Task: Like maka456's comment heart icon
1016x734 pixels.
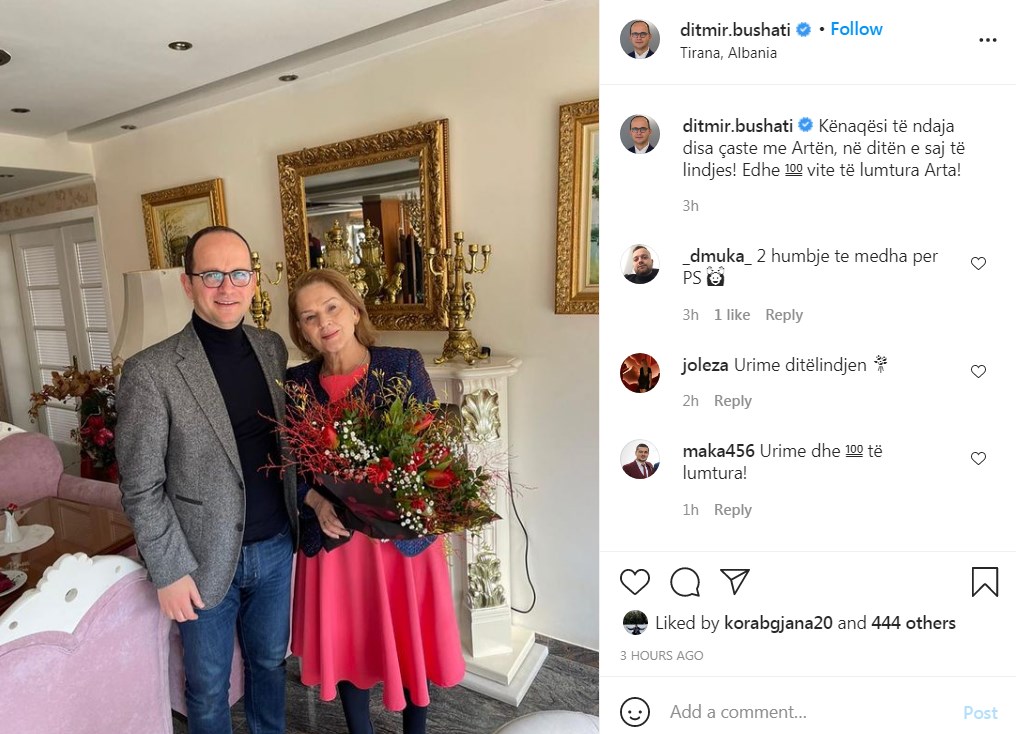Action: [x=978, y=458]
